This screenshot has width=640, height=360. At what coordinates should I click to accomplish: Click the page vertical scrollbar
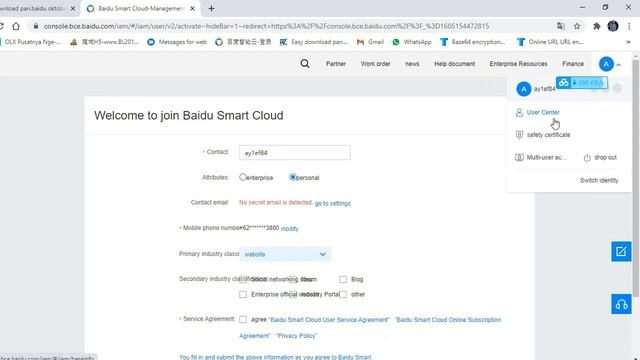[x=636, y=178]
